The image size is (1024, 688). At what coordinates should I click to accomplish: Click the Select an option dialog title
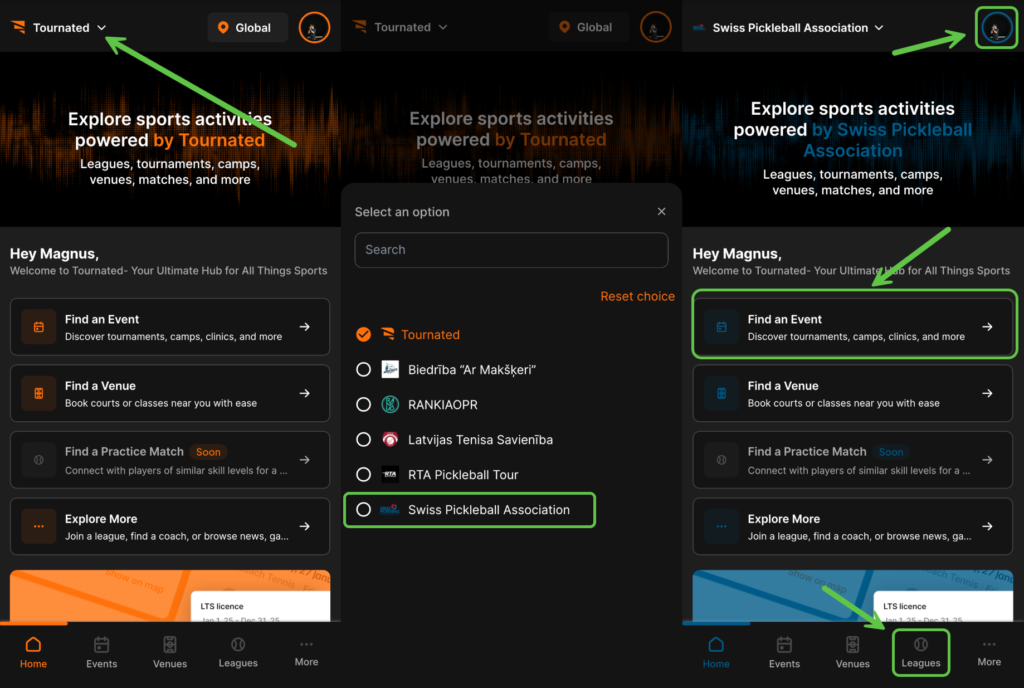(402, 211)
